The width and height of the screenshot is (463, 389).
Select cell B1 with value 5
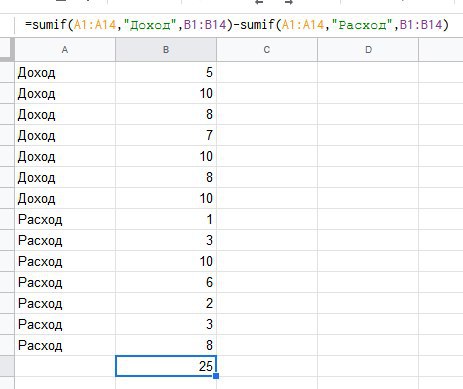pos(166,72)
